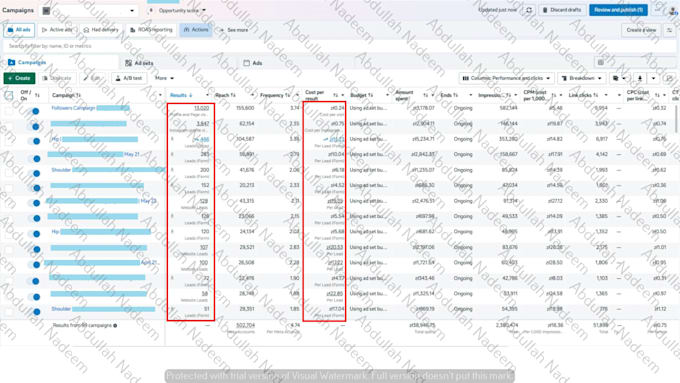Viewport: 680px width, 383px height.
Task: Open the ROAS reporting view
Action: [151, 30]
